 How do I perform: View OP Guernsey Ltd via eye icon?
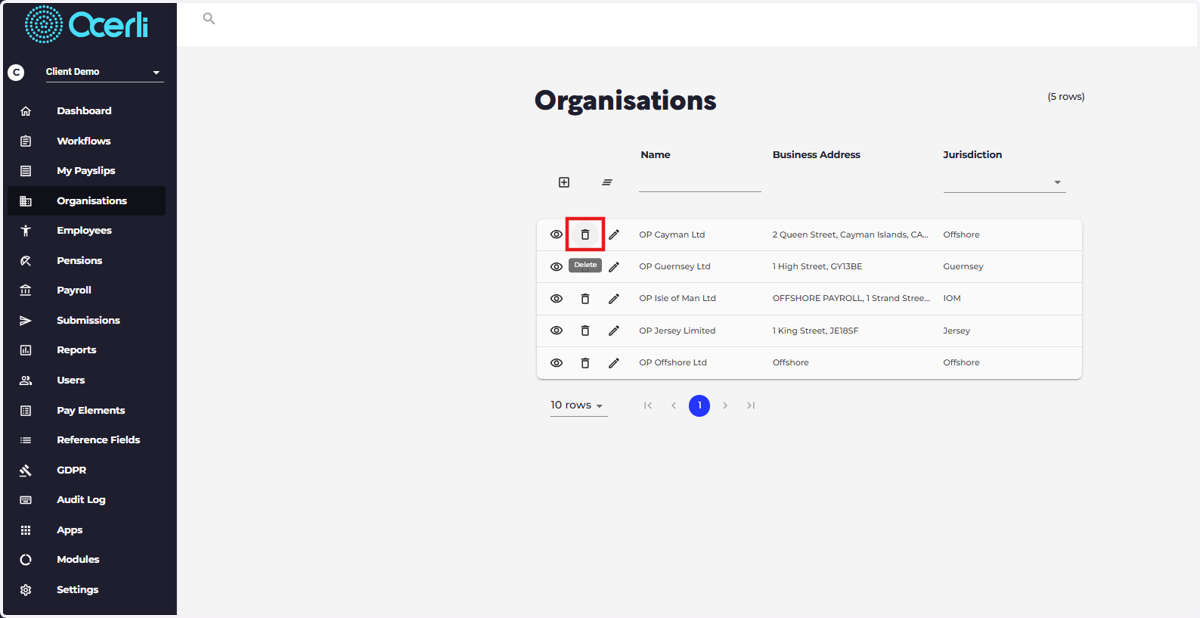click(x=556, y=267)
